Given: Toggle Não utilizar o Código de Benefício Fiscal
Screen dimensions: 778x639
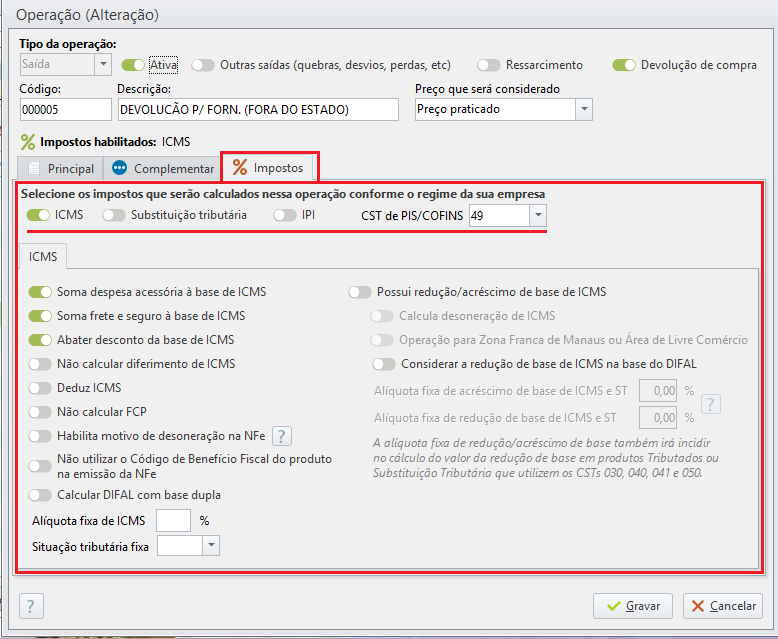Looking at the screenshot, I should [40, 466].
